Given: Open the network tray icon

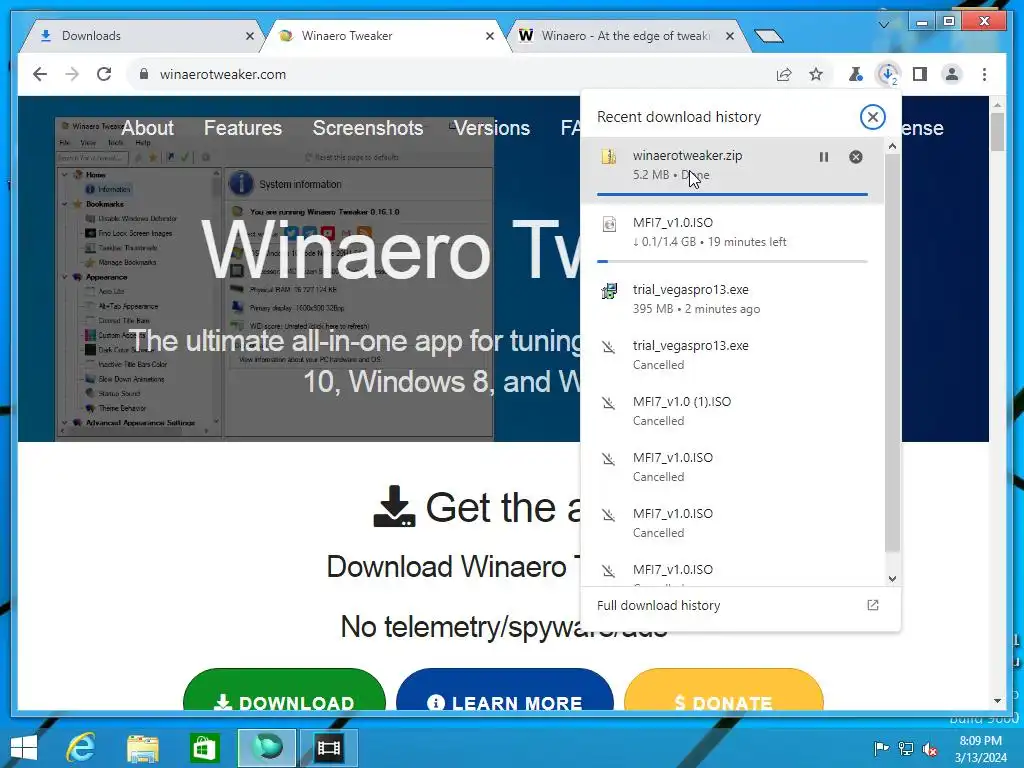Looking at the screenshot, I should (906, 749).
